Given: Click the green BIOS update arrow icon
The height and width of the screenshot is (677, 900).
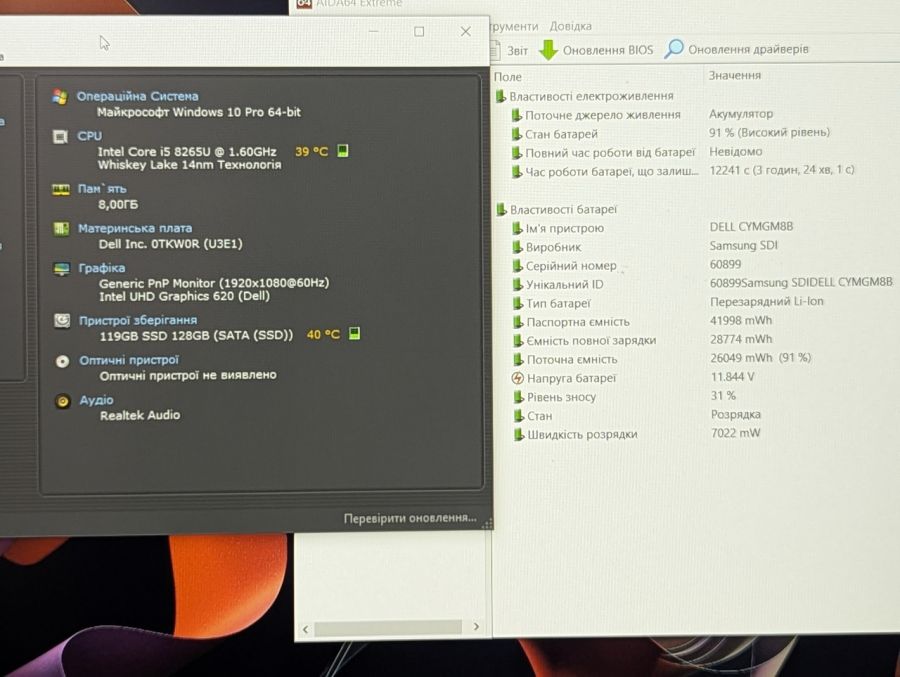Looking at the screenshot, I should point(548,50).
